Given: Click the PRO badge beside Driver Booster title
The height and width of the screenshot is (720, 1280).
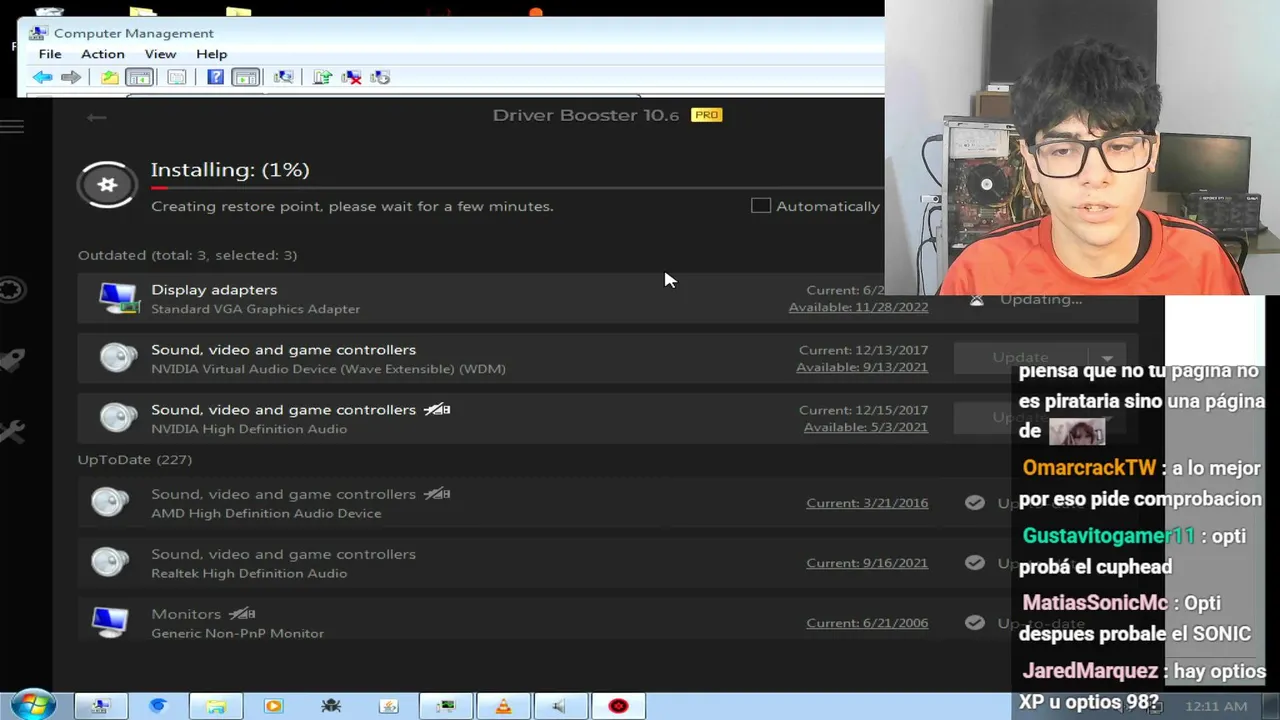Looking at the screenshot, I should pos(707,115).
